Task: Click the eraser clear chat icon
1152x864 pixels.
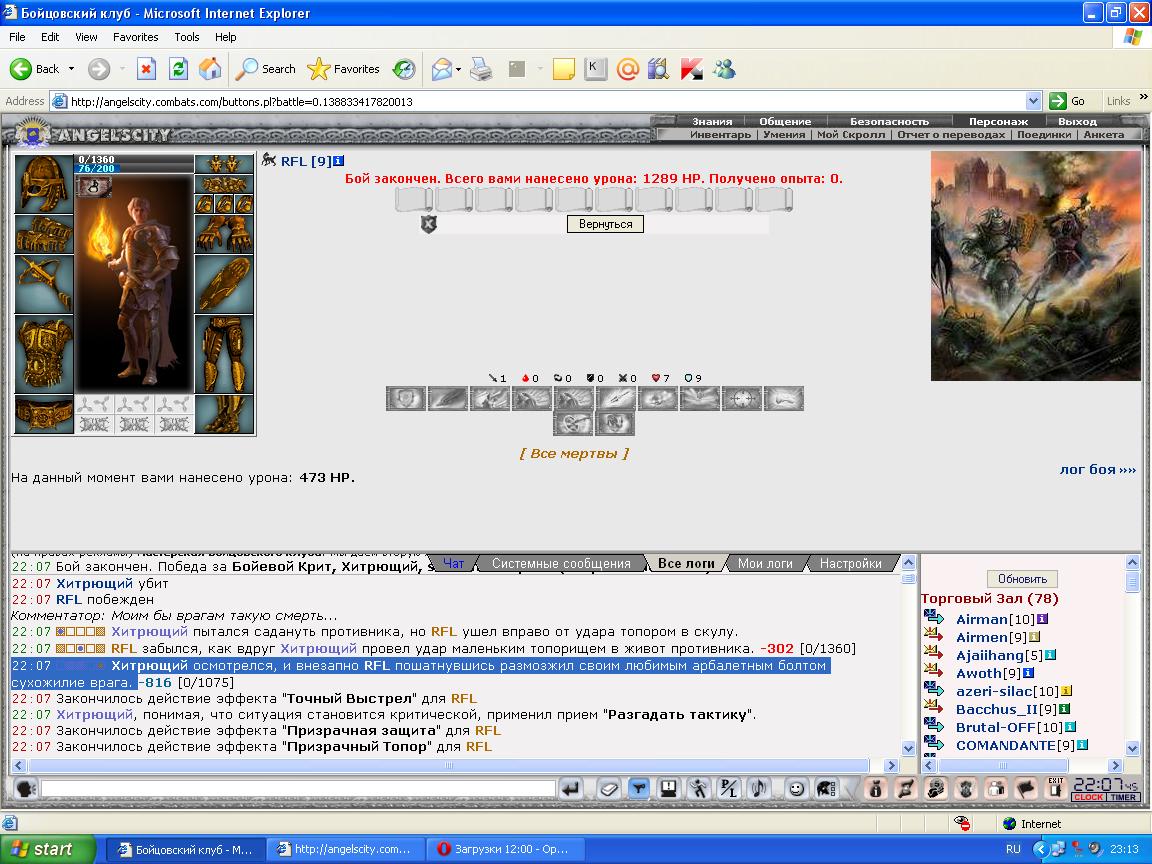Action: tap(609, 789)
